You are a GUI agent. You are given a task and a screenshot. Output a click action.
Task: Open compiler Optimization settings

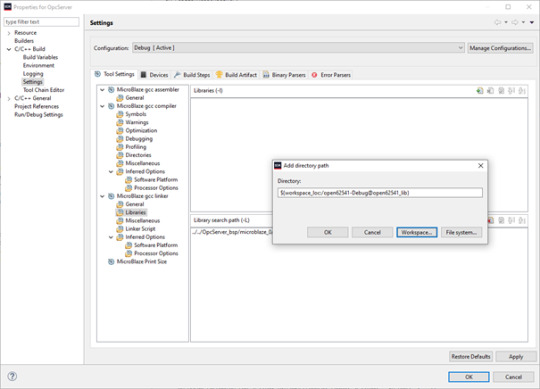[x=141, y=130]
